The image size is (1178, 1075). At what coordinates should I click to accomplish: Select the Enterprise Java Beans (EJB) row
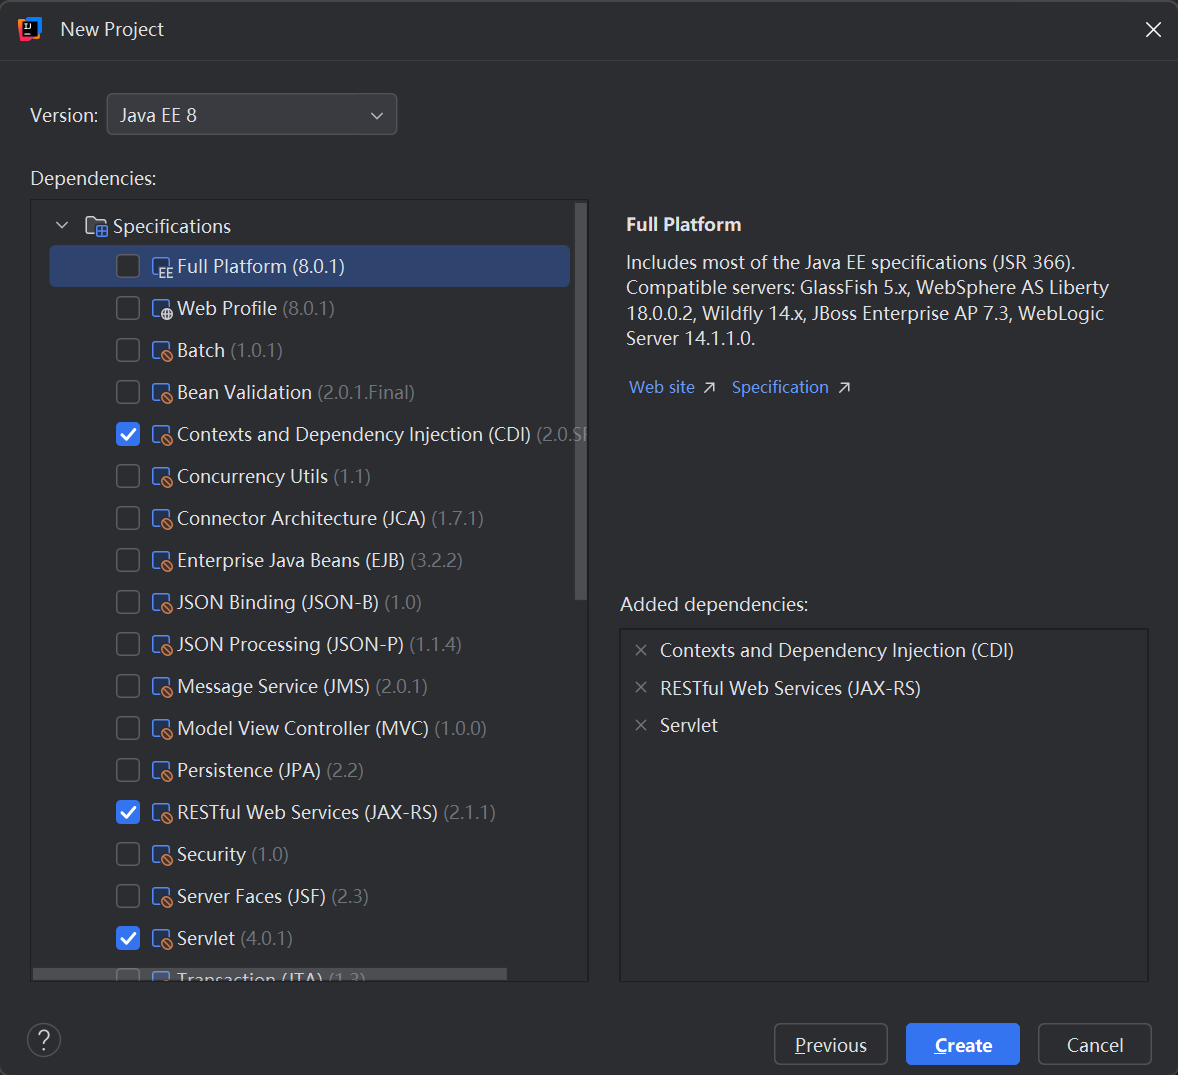coord(310,560)
